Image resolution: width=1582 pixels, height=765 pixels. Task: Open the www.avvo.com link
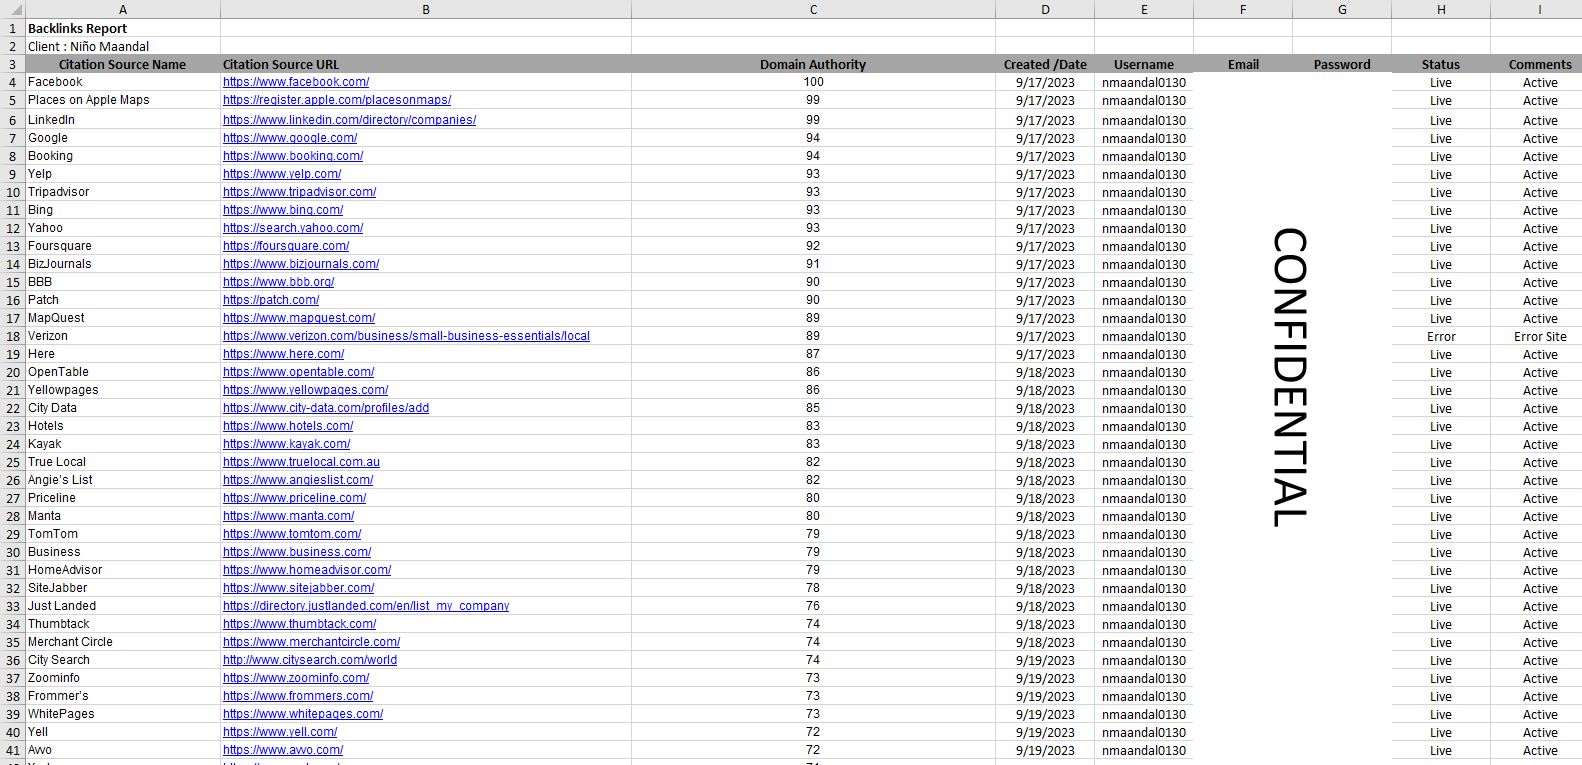(x=283, y=750)
